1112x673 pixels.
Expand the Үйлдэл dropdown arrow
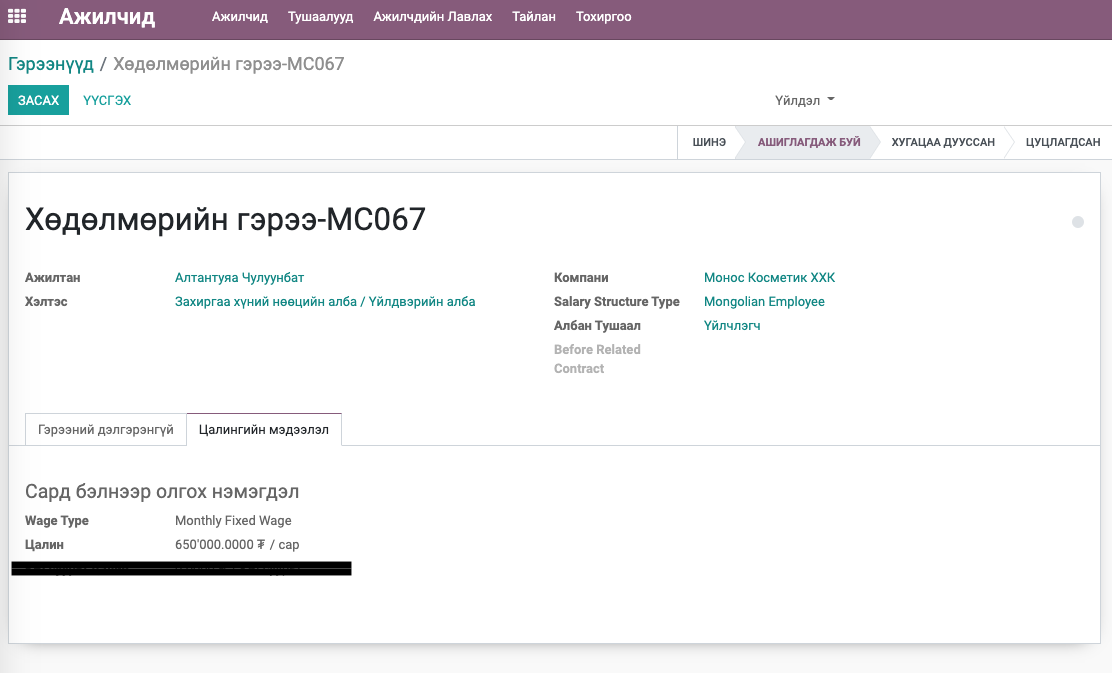[830, 99]
